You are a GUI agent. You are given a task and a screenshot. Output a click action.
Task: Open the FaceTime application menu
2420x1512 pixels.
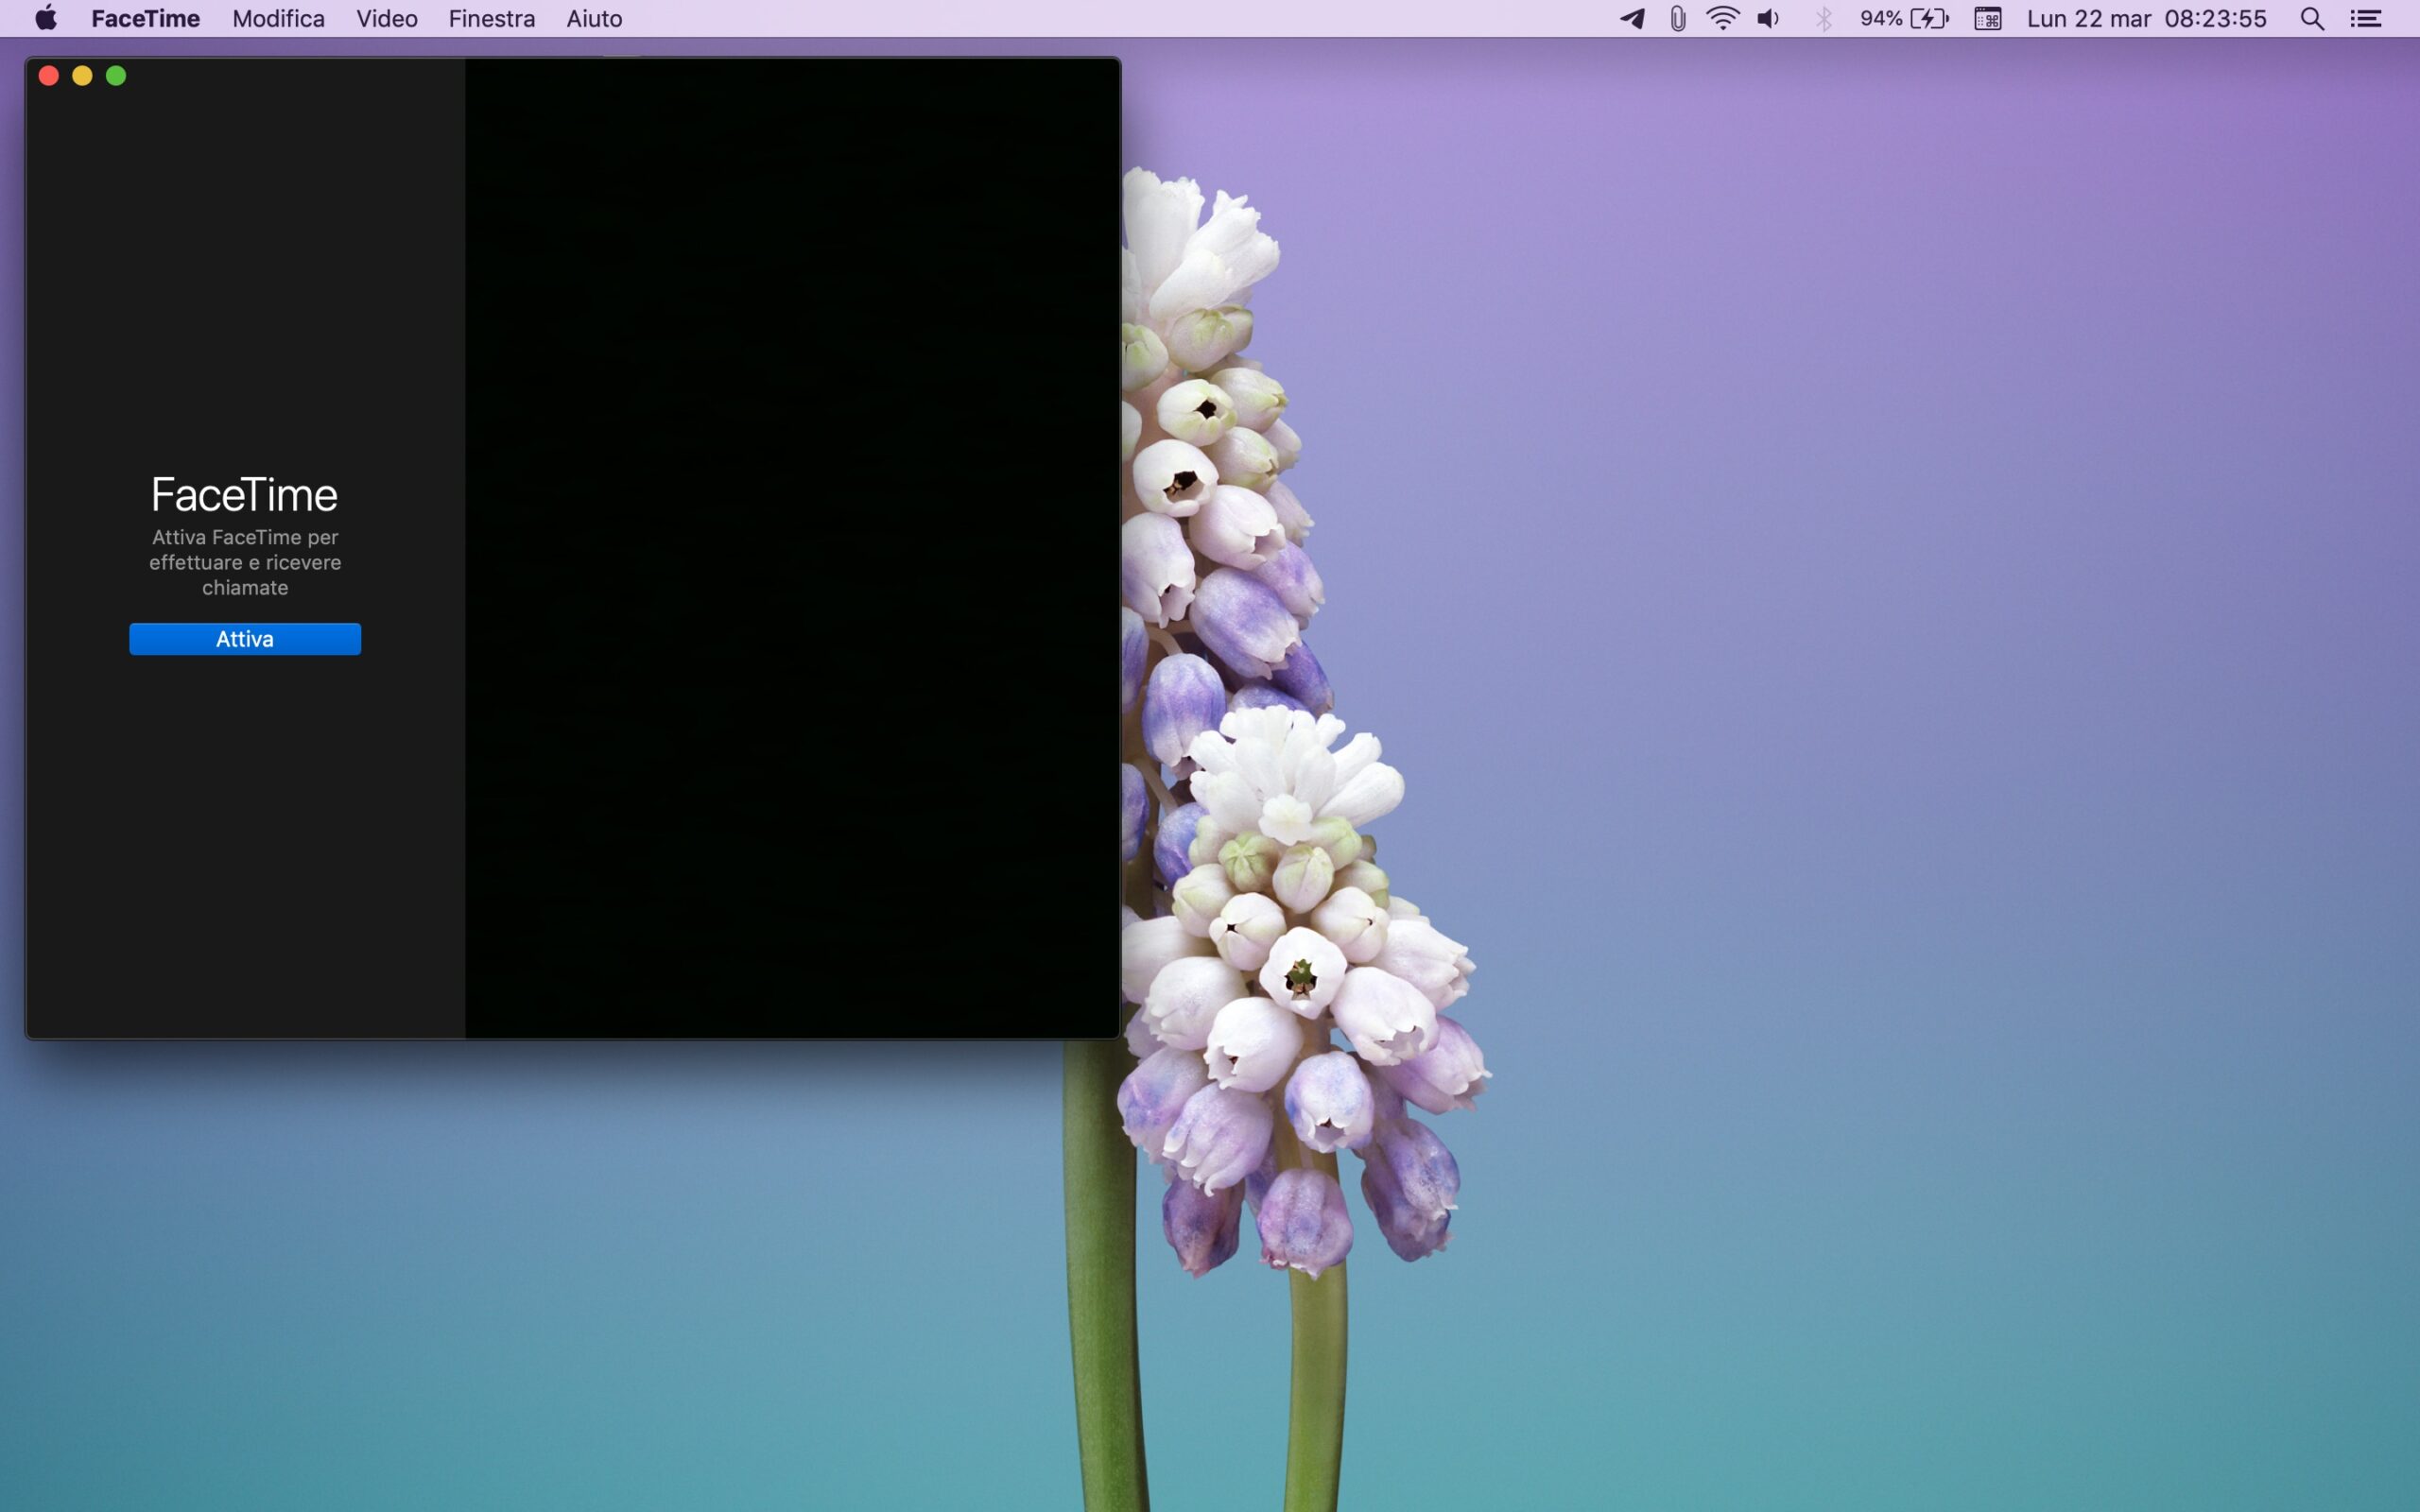[x=145, y=19]
